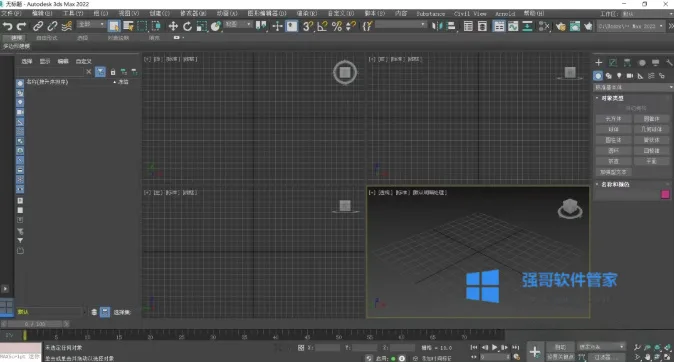Click the Redo arrow icon

[21, 26]
